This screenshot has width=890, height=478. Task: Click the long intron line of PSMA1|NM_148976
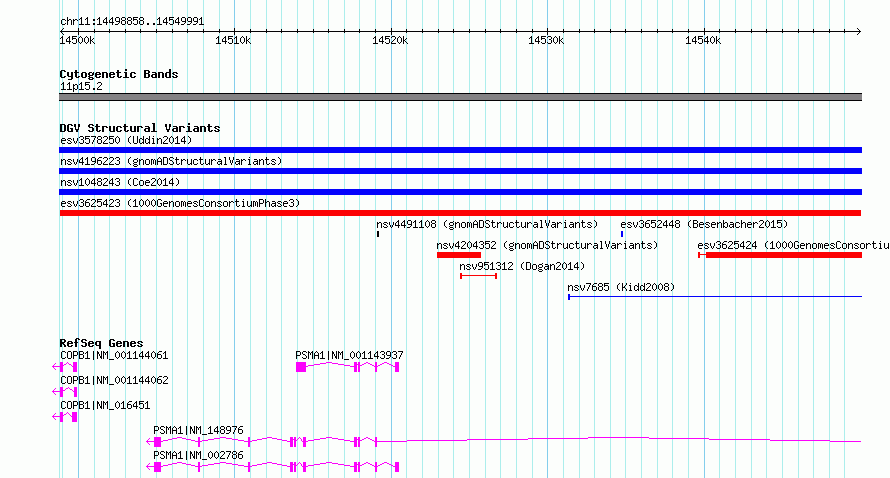point(619,439)
